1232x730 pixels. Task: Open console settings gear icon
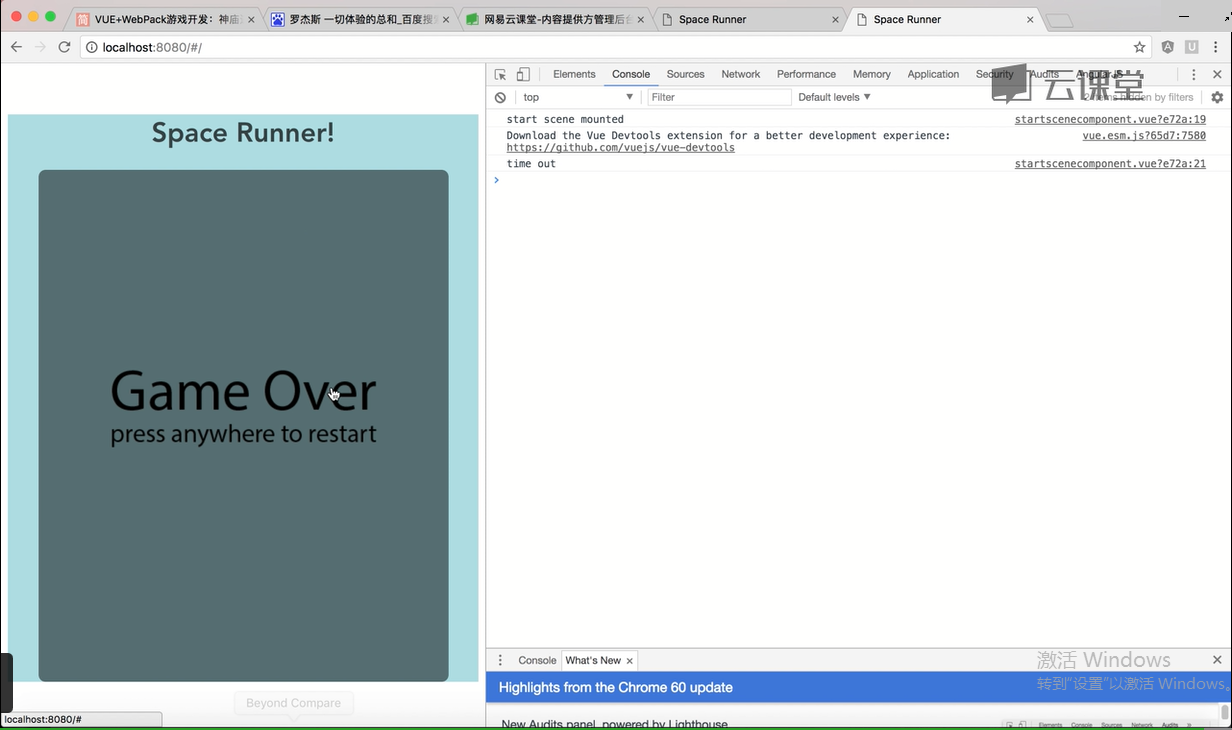point(1217,97)
